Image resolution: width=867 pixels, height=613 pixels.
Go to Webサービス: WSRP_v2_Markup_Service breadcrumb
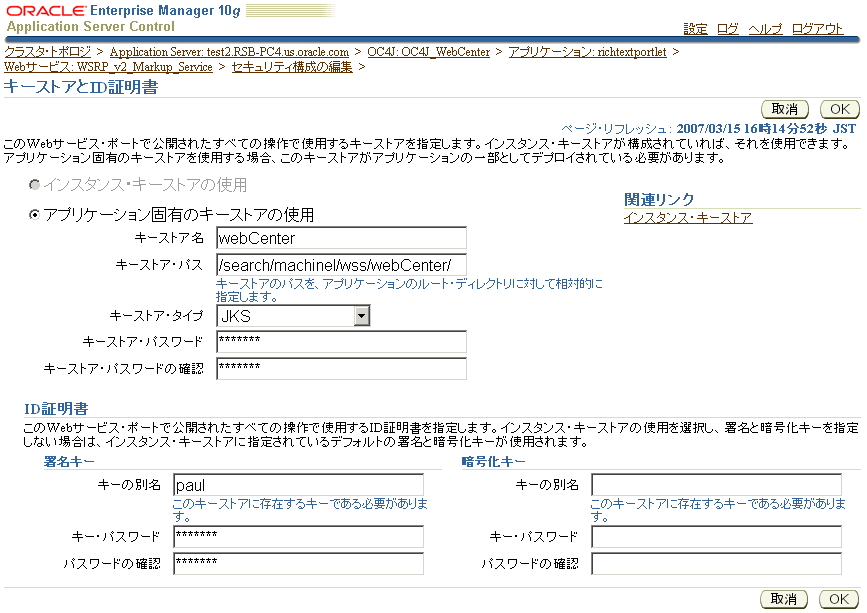coord(108,66)
